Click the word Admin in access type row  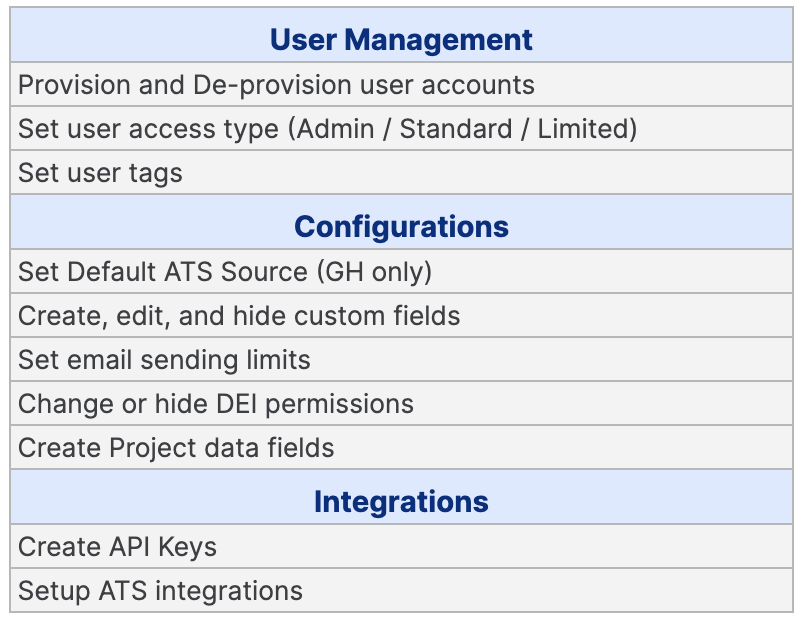335,128
